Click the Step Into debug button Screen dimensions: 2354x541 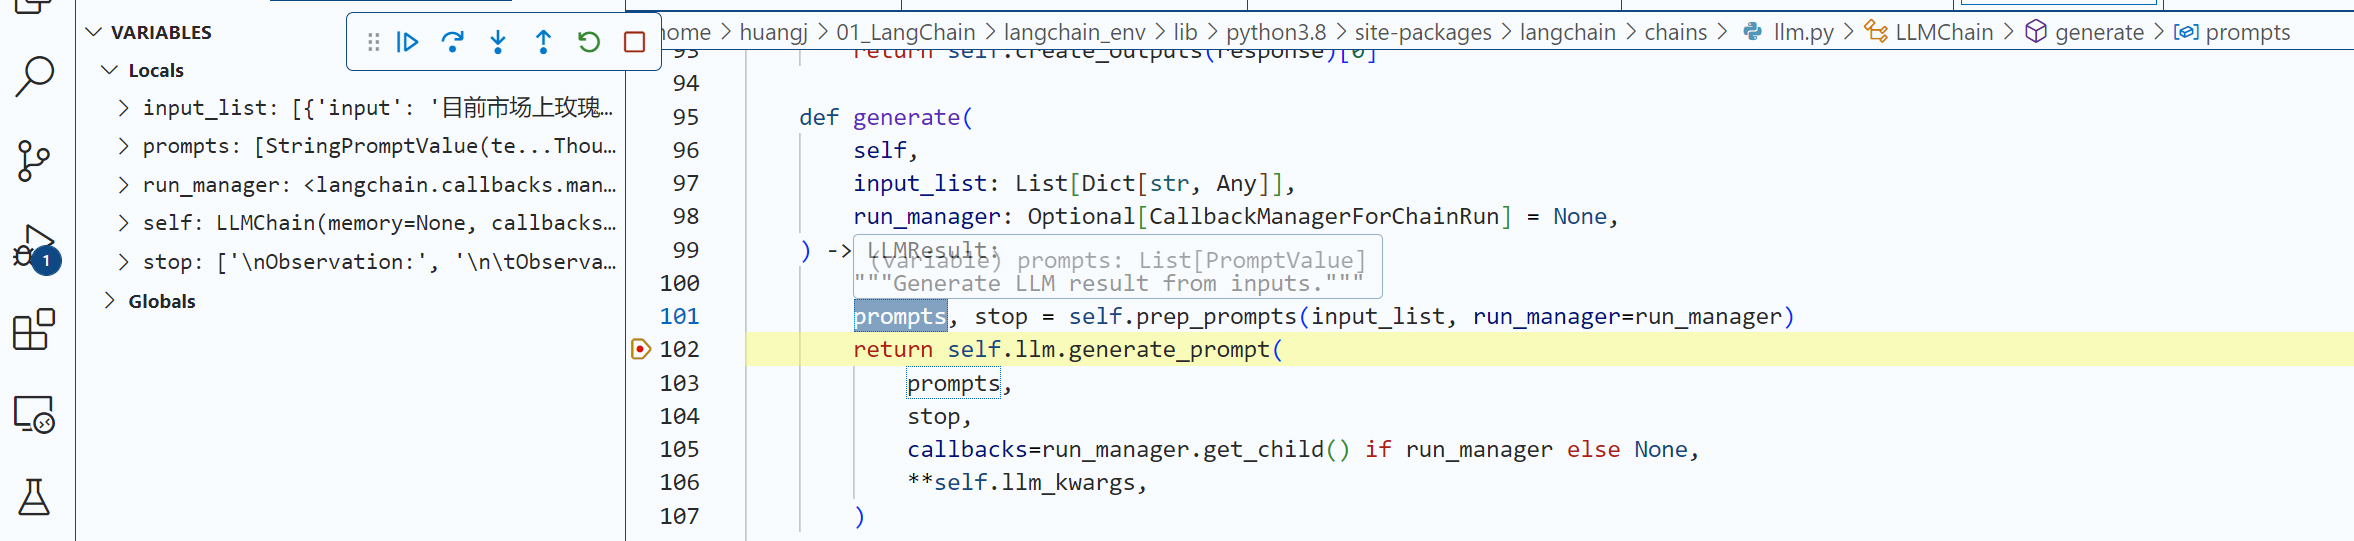pos(498,42)
